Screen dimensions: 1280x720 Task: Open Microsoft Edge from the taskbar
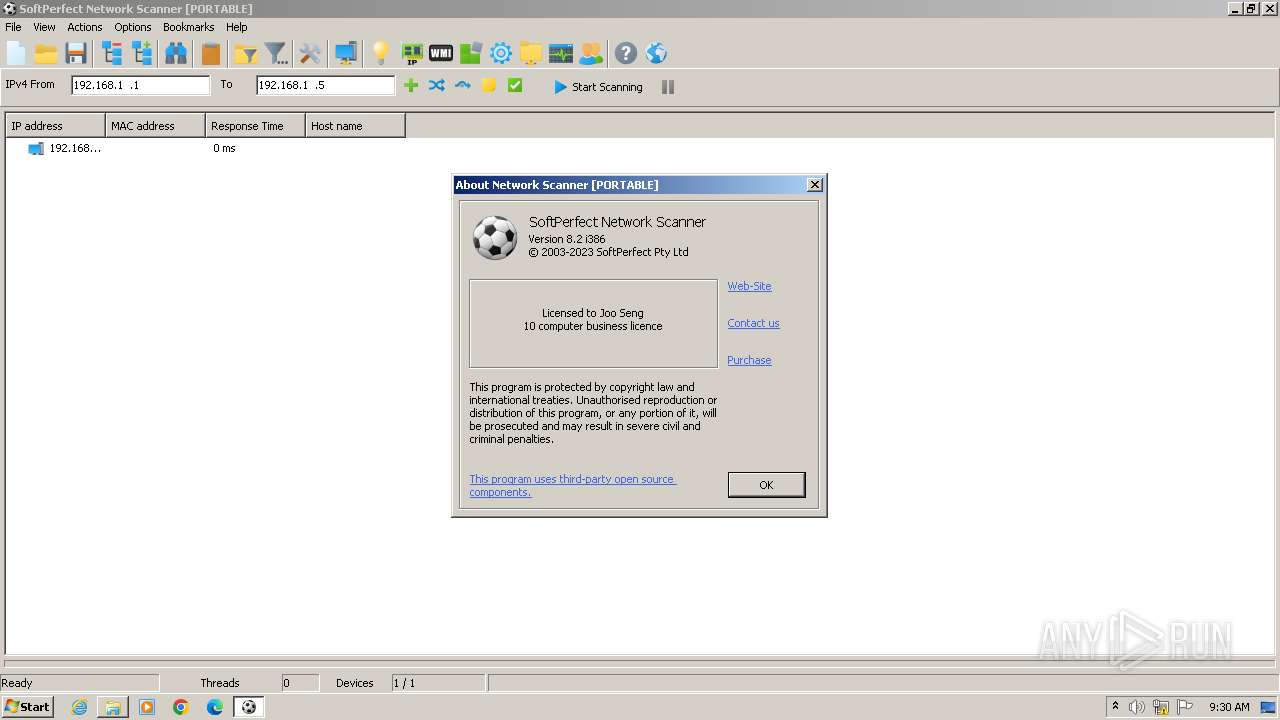click(215, 707)
